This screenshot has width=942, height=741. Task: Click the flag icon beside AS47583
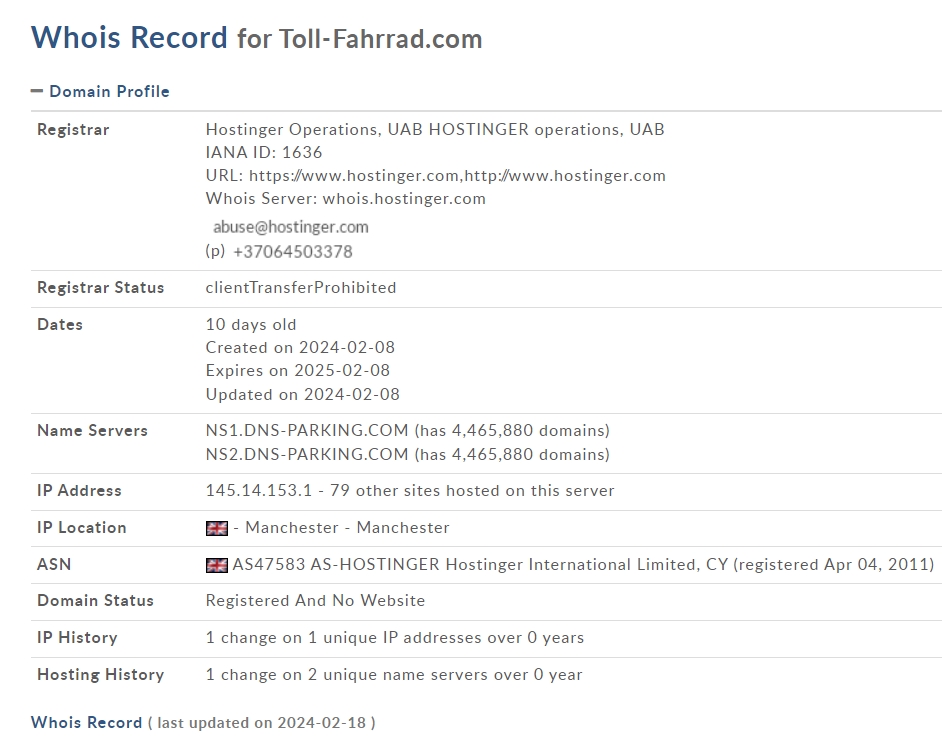click(x=216, y=566)
